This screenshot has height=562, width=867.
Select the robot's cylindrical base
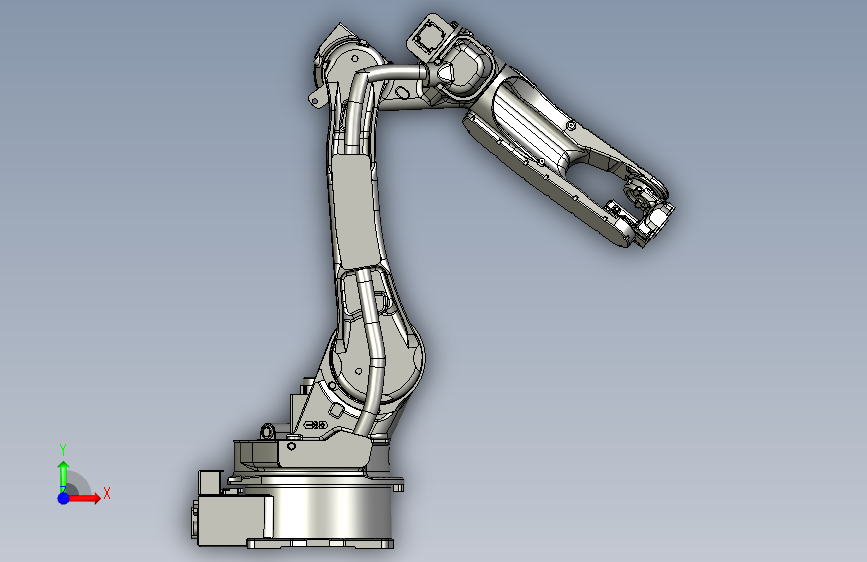point(332,512)
